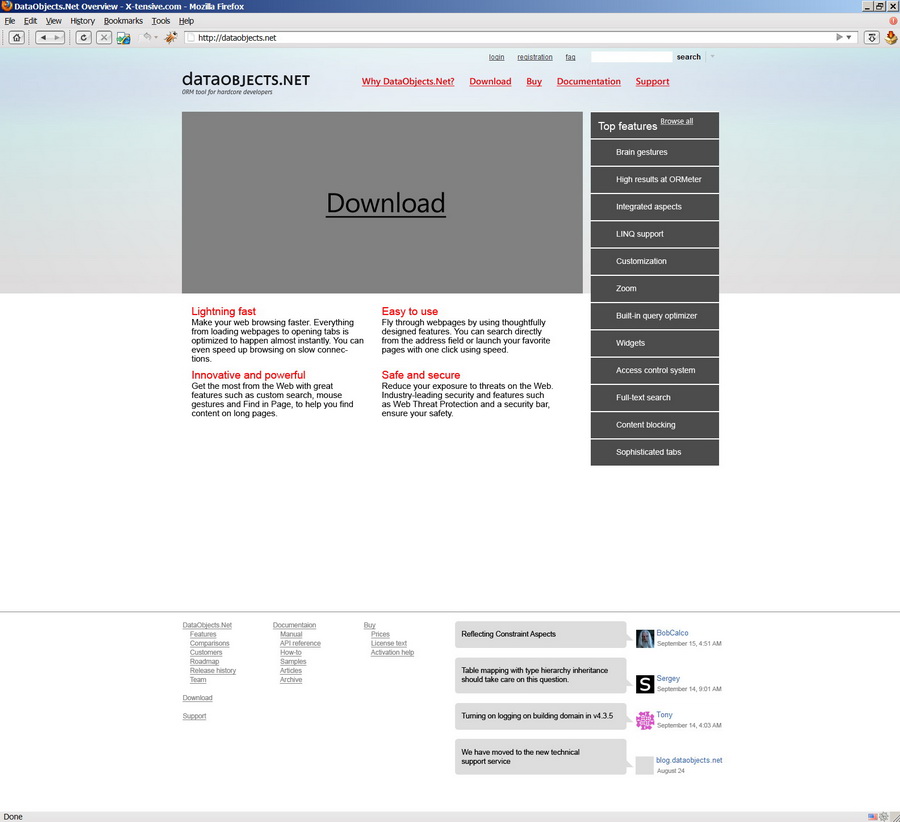
Task: Click the footer API reference link
Action: tap(300, 643)
